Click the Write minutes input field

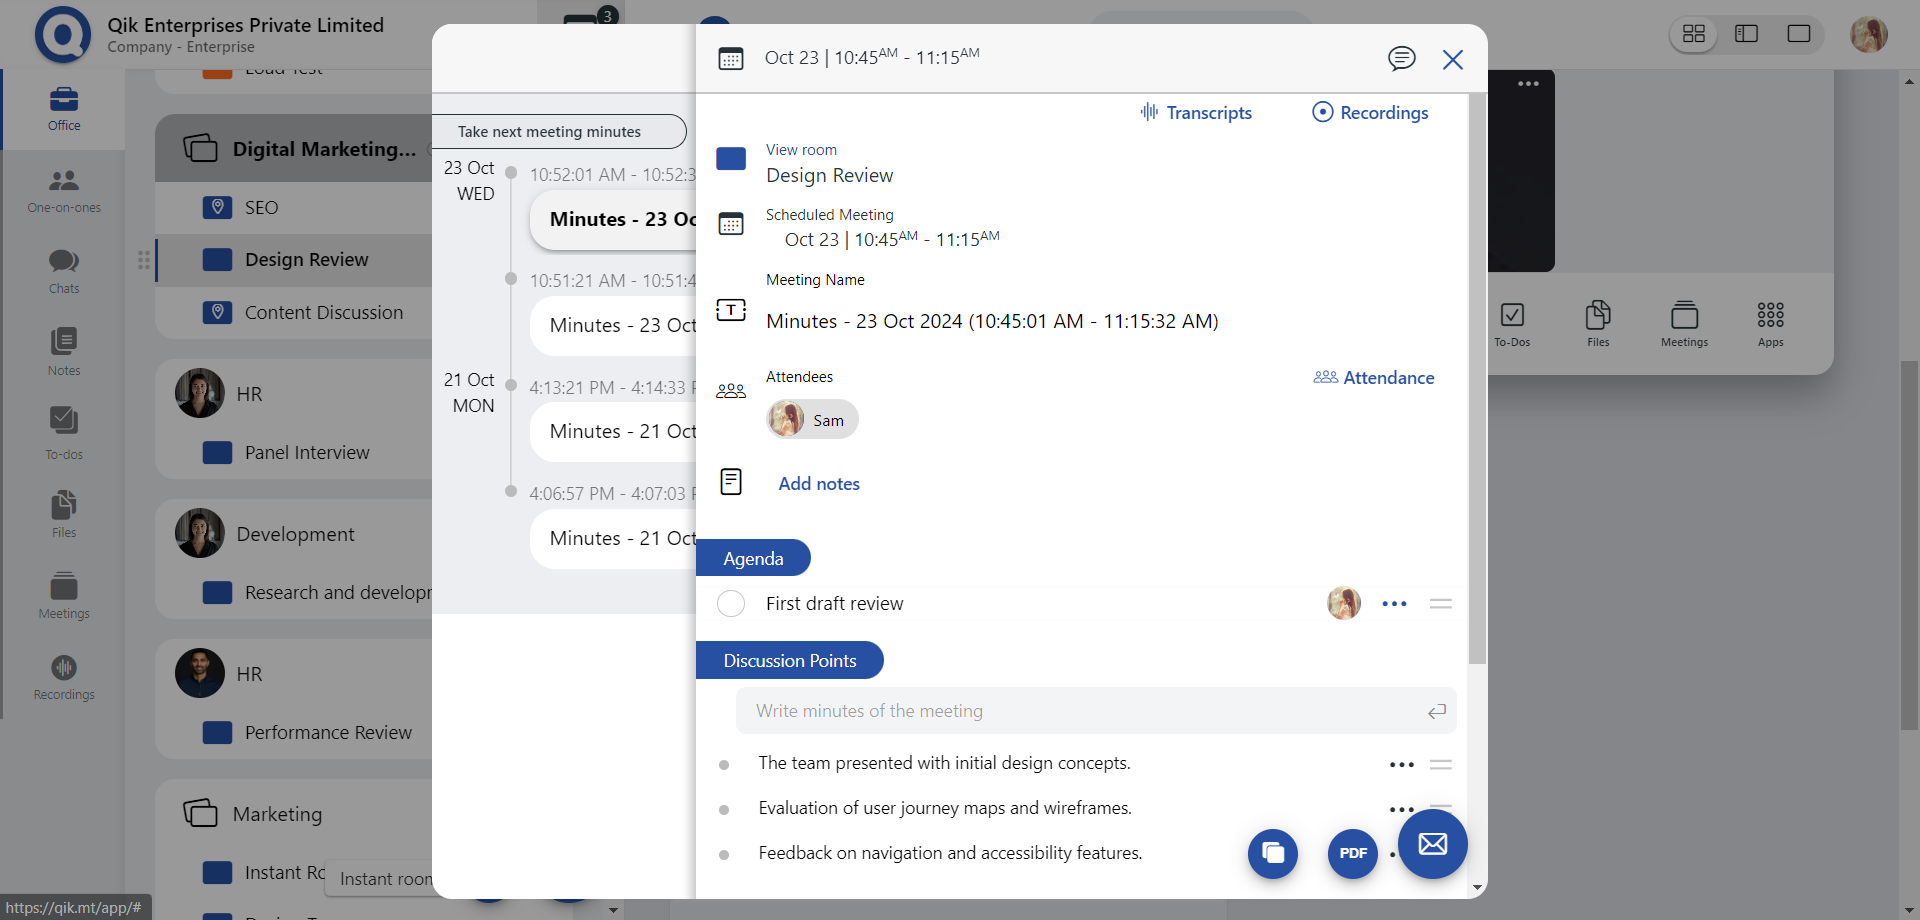[x=1096, y=711]
